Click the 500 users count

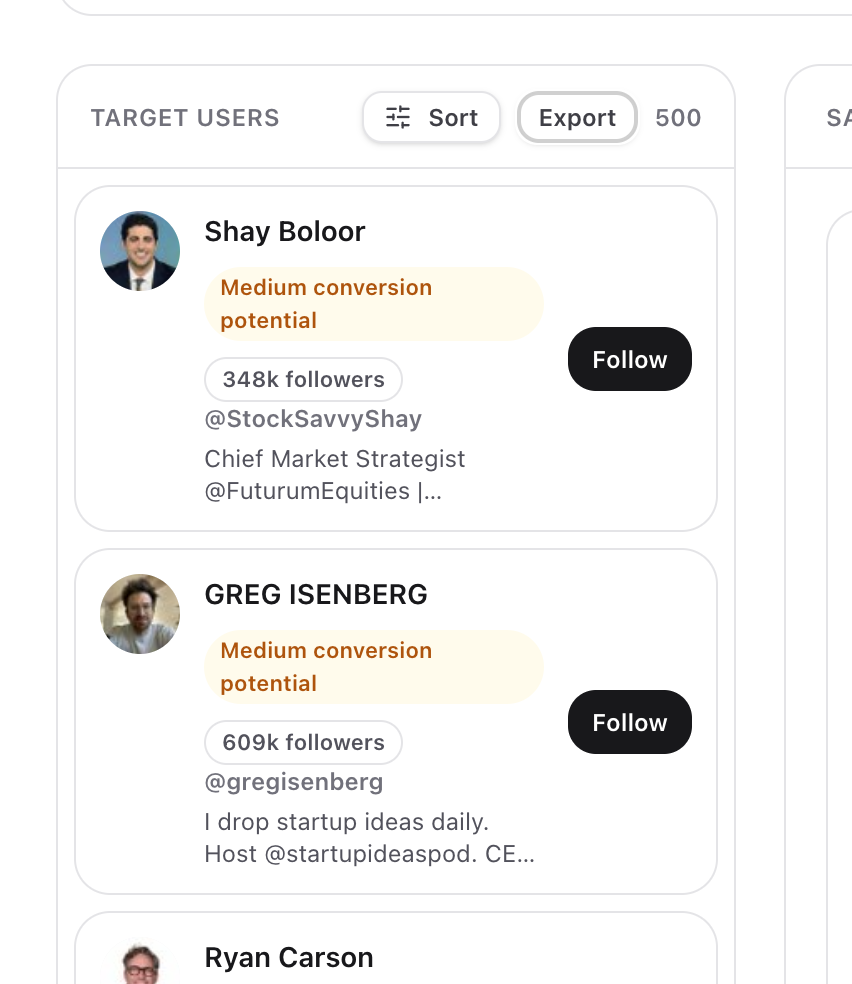pyautogui.click(x=678, y=118)
